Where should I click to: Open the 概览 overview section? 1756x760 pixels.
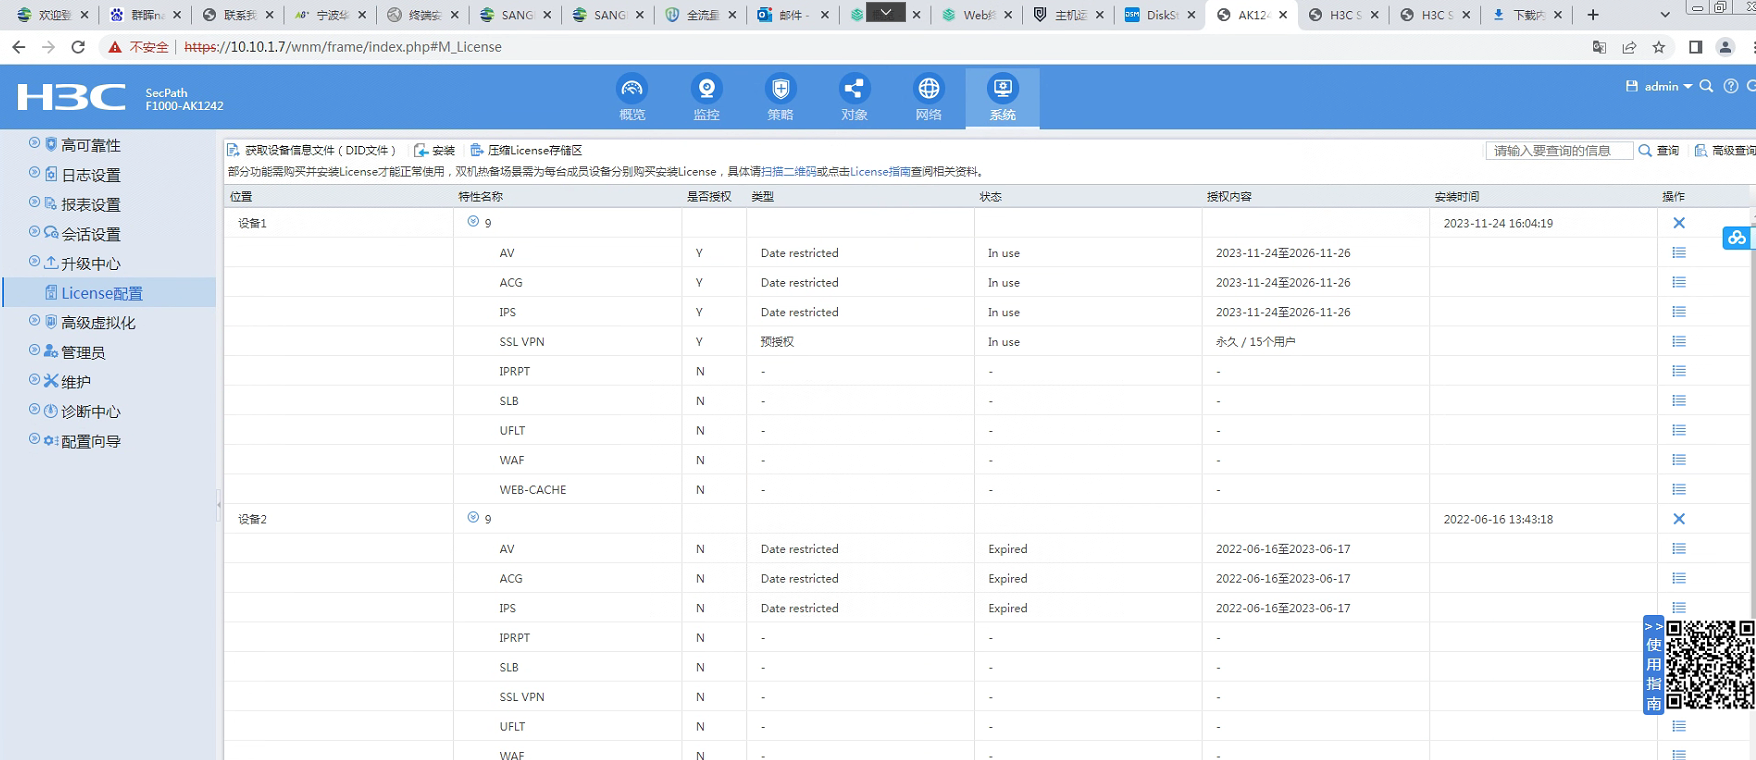coord(632,98)
